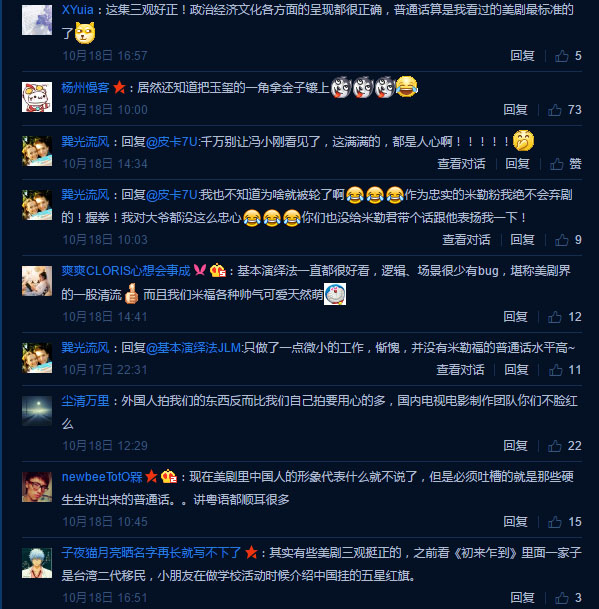
Task: Open 尘清万里's avatar thumbnail
Action: (37, 411)
